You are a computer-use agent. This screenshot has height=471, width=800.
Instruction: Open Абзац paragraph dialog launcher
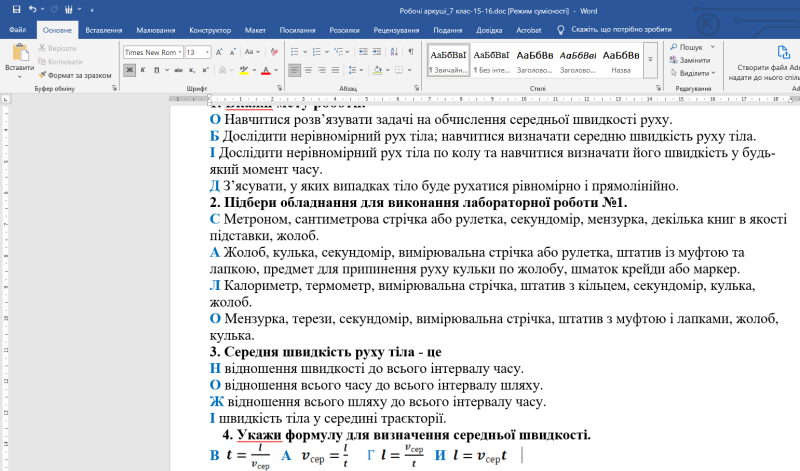tap(417, 88)
